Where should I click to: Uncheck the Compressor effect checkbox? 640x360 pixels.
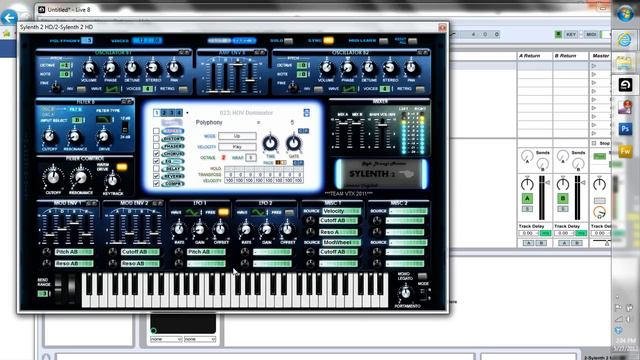(x=156, y=184)
